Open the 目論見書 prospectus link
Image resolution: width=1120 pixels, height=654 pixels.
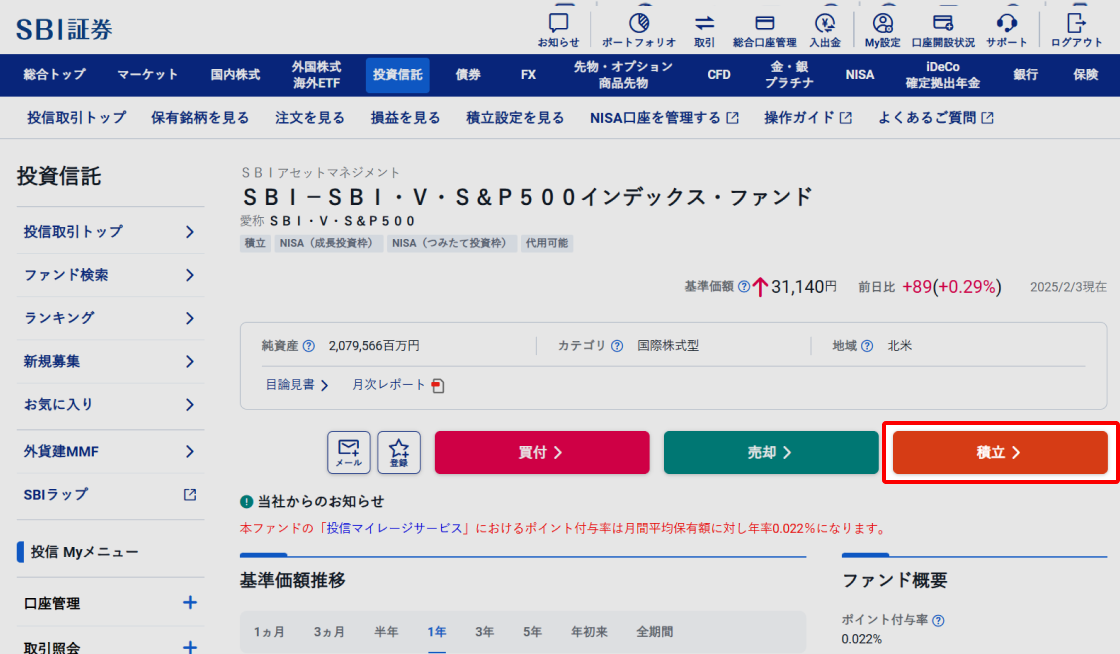pos(296,385)
